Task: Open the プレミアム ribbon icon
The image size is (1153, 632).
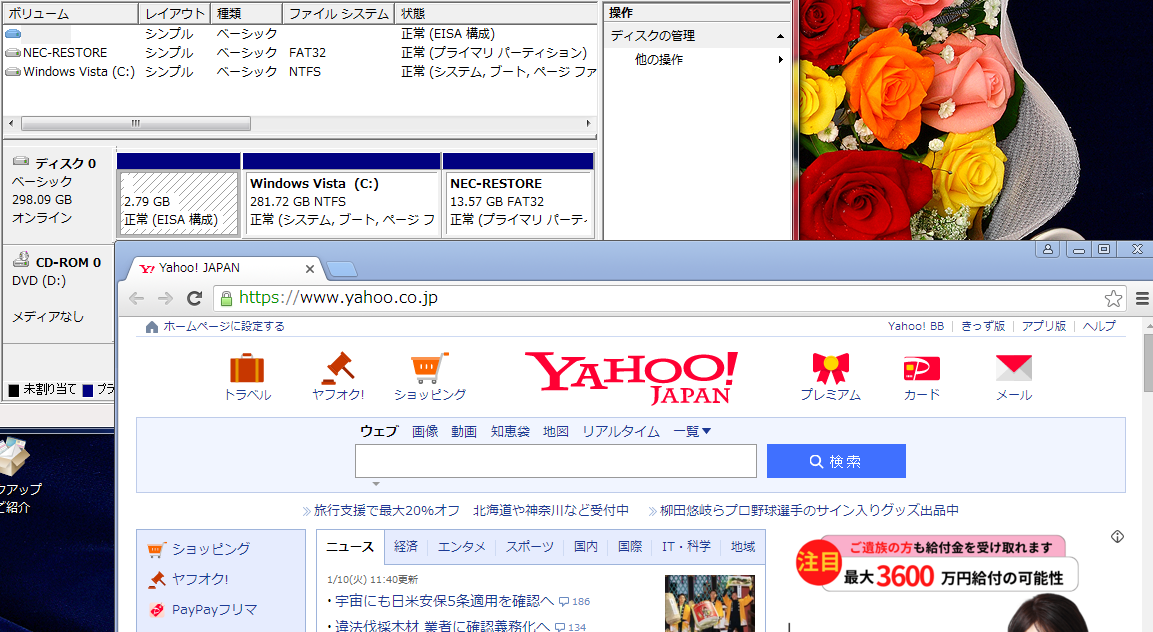Action: 830,369
